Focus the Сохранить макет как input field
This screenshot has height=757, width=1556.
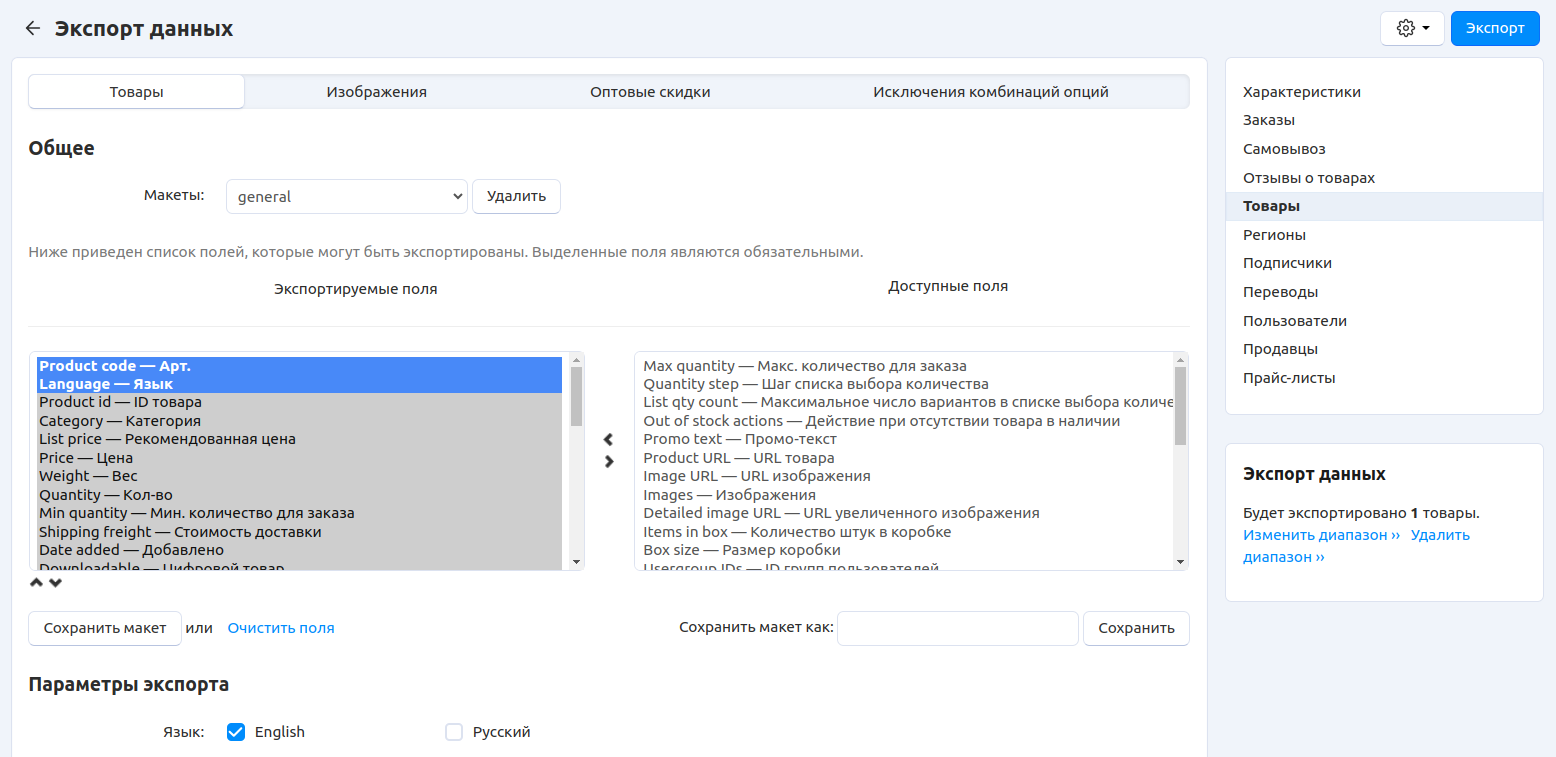coord(957,629)
